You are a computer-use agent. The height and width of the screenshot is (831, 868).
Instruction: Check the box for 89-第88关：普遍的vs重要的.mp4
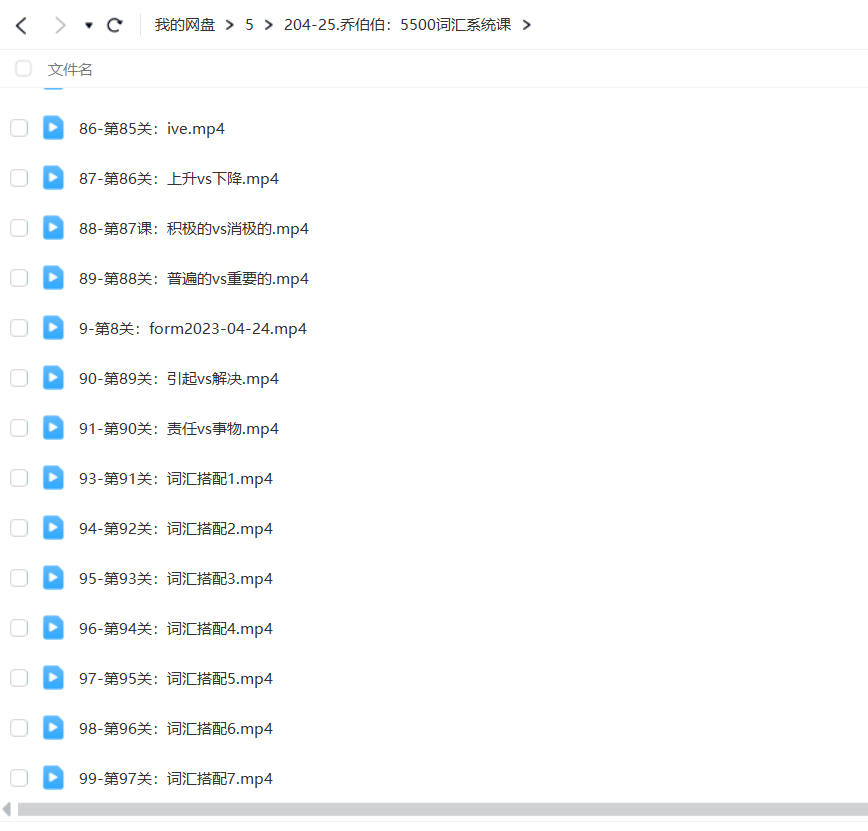coord(19,278)
